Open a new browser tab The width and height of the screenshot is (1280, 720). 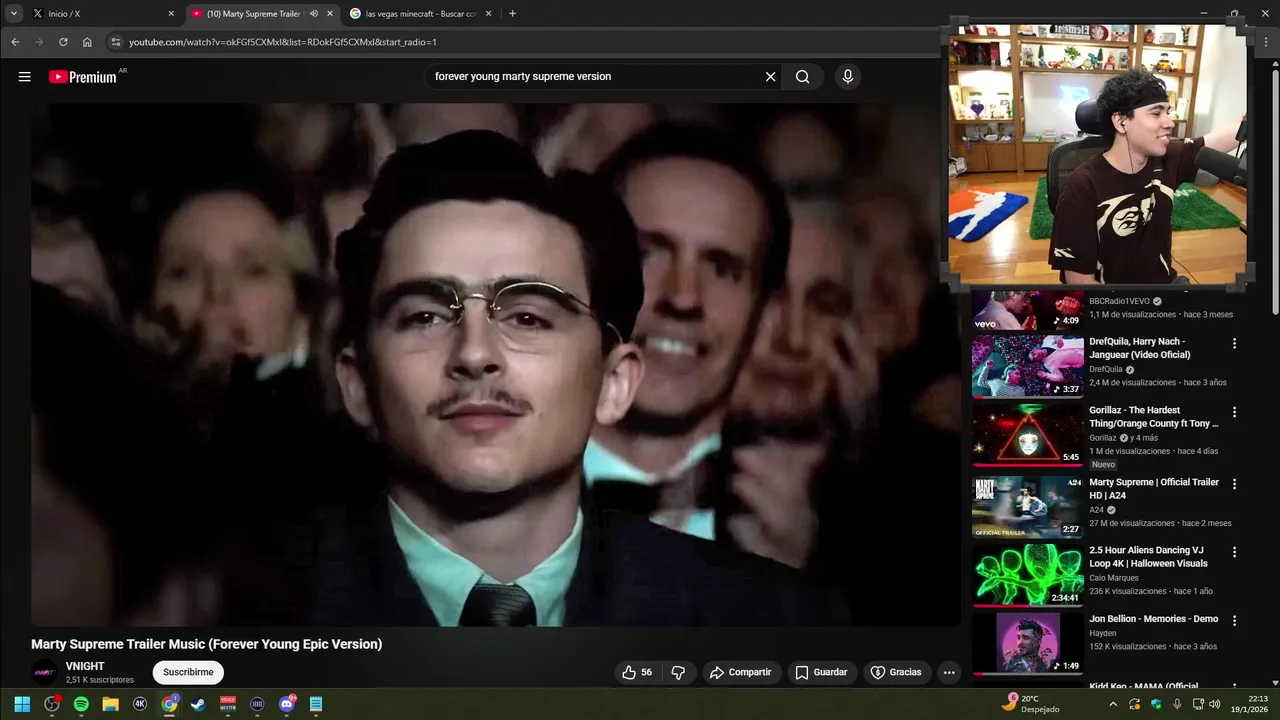[x=512, y=14]
